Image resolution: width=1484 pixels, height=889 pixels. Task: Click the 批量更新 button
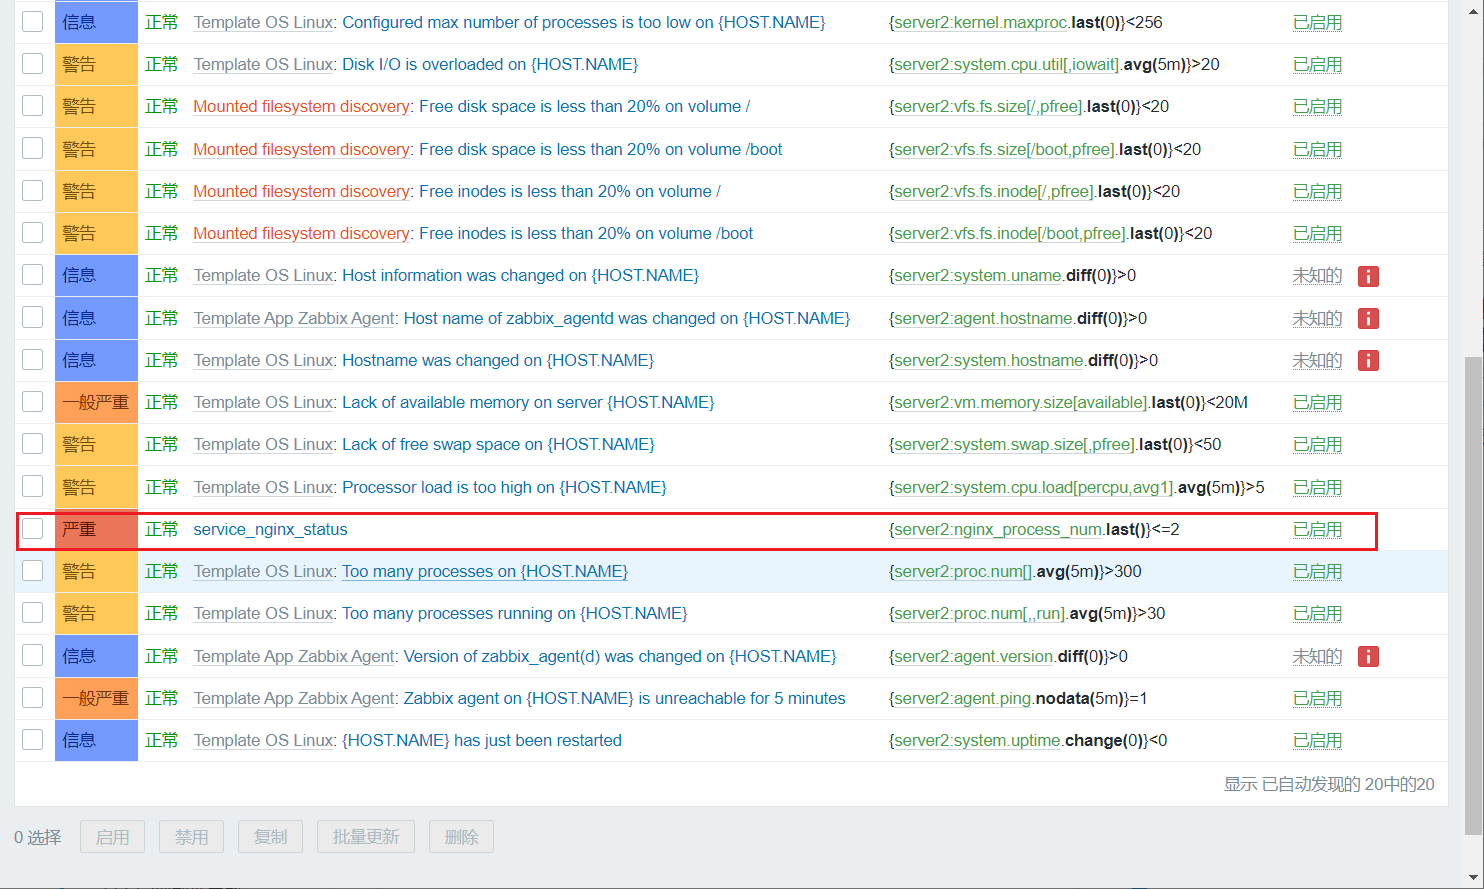(366, 837)
